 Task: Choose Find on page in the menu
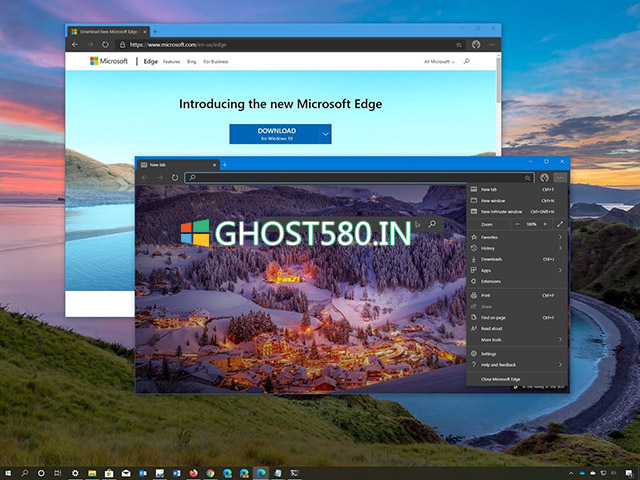click(x=517, y=317)
